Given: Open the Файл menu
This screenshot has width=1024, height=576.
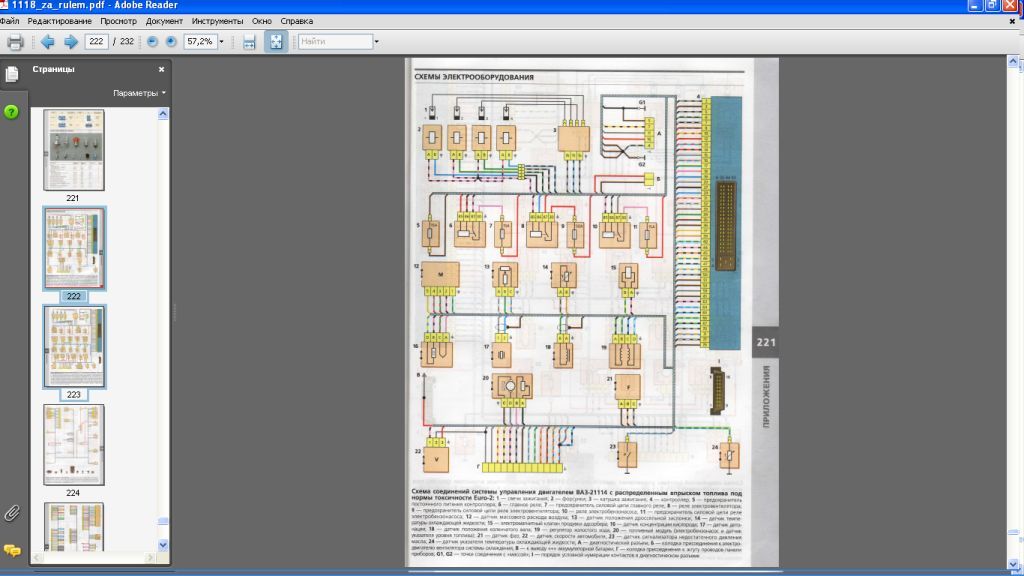Looking at the screenshot, I should 10,21.
